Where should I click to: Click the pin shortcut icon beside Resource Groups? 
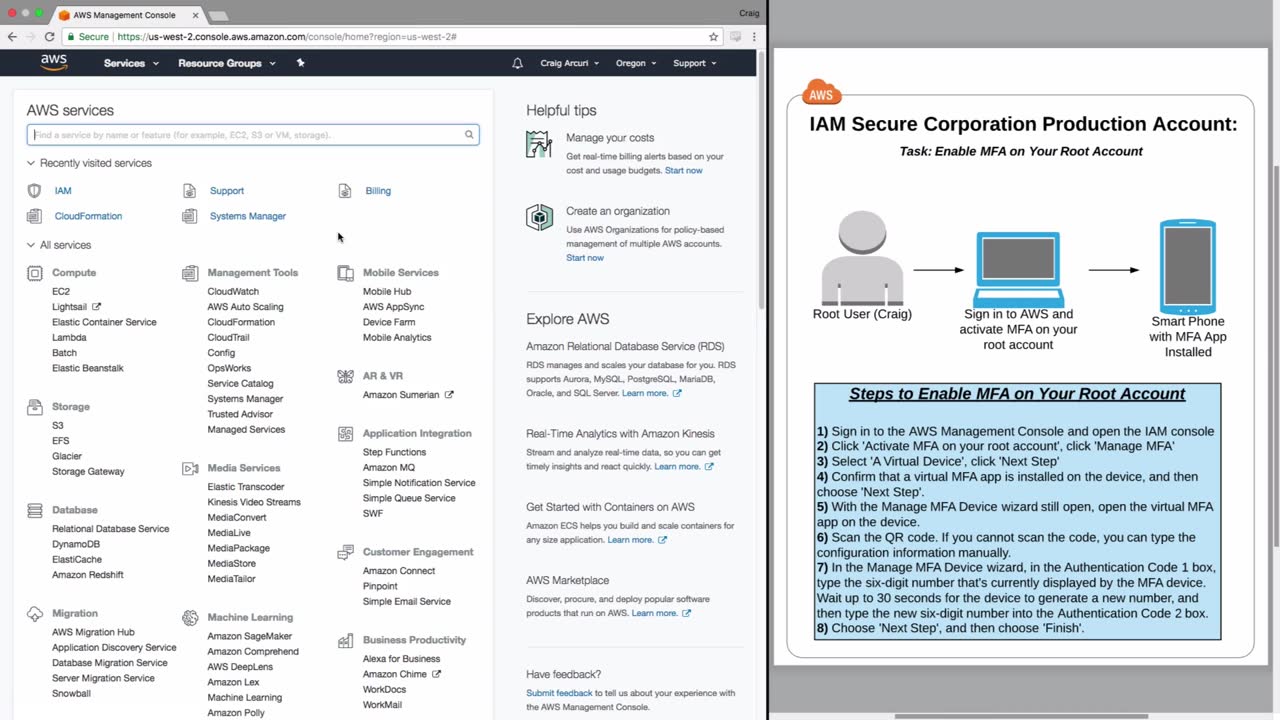[301, 63]
